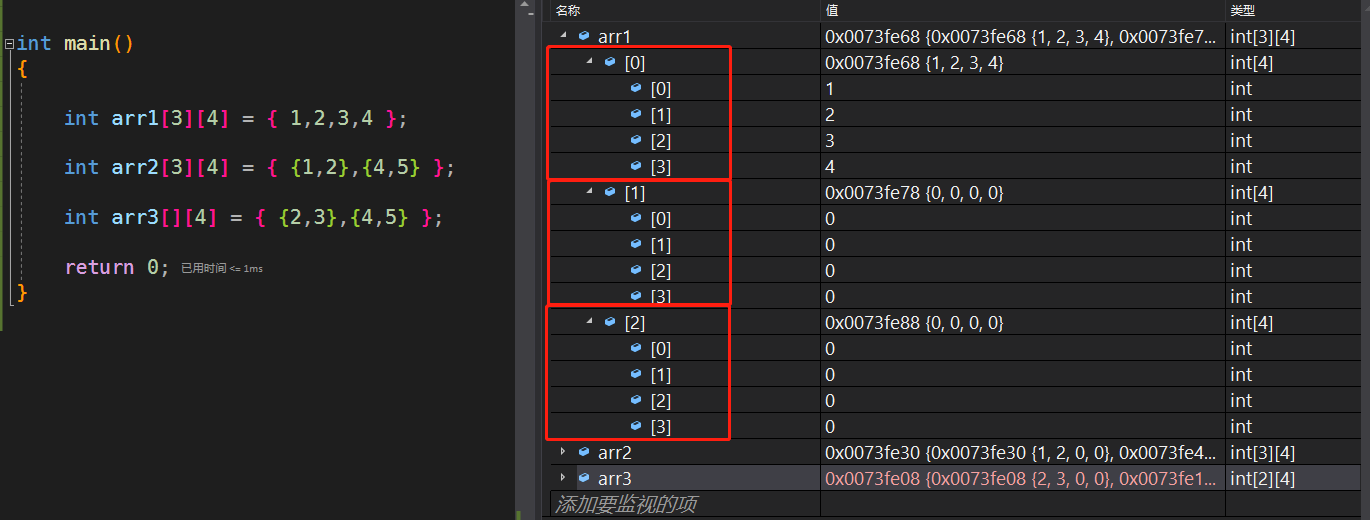Image resolution: width=1370 pixels, height=520 pixels.
Task: Click the 已用时间 <= 1ms perf tip
Action: tap(222, 268)
